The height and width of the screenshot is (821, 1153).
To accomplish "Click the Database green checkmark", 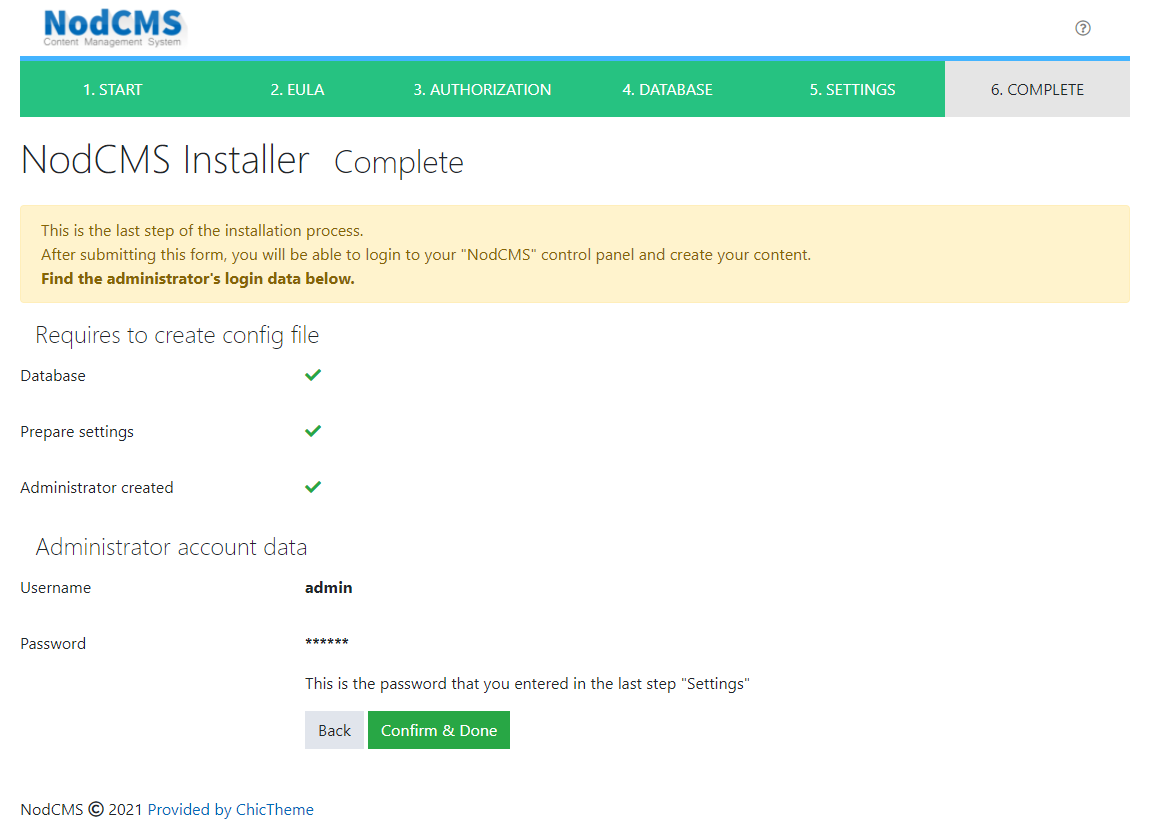I will point(313,375).
